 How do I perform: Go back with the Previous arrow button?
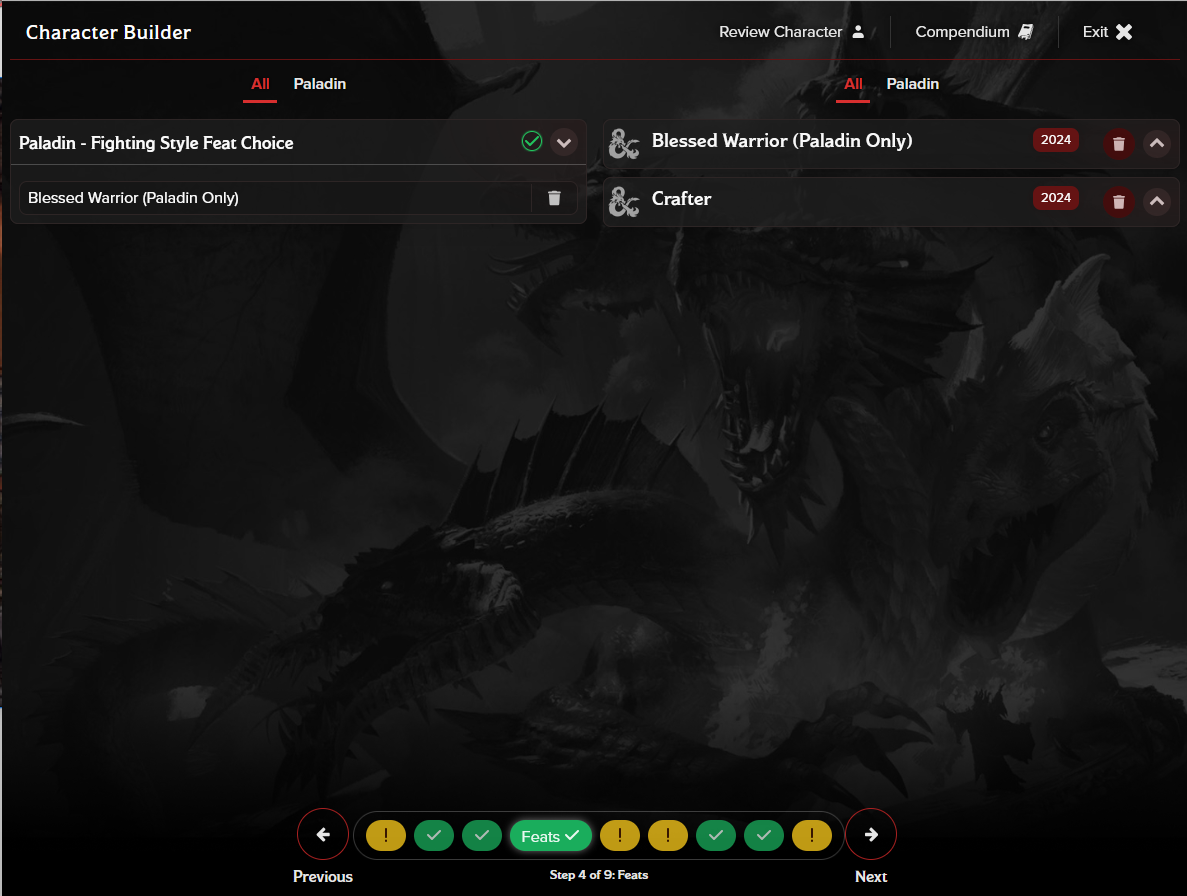pyautogui.click(x=323, y=834)
